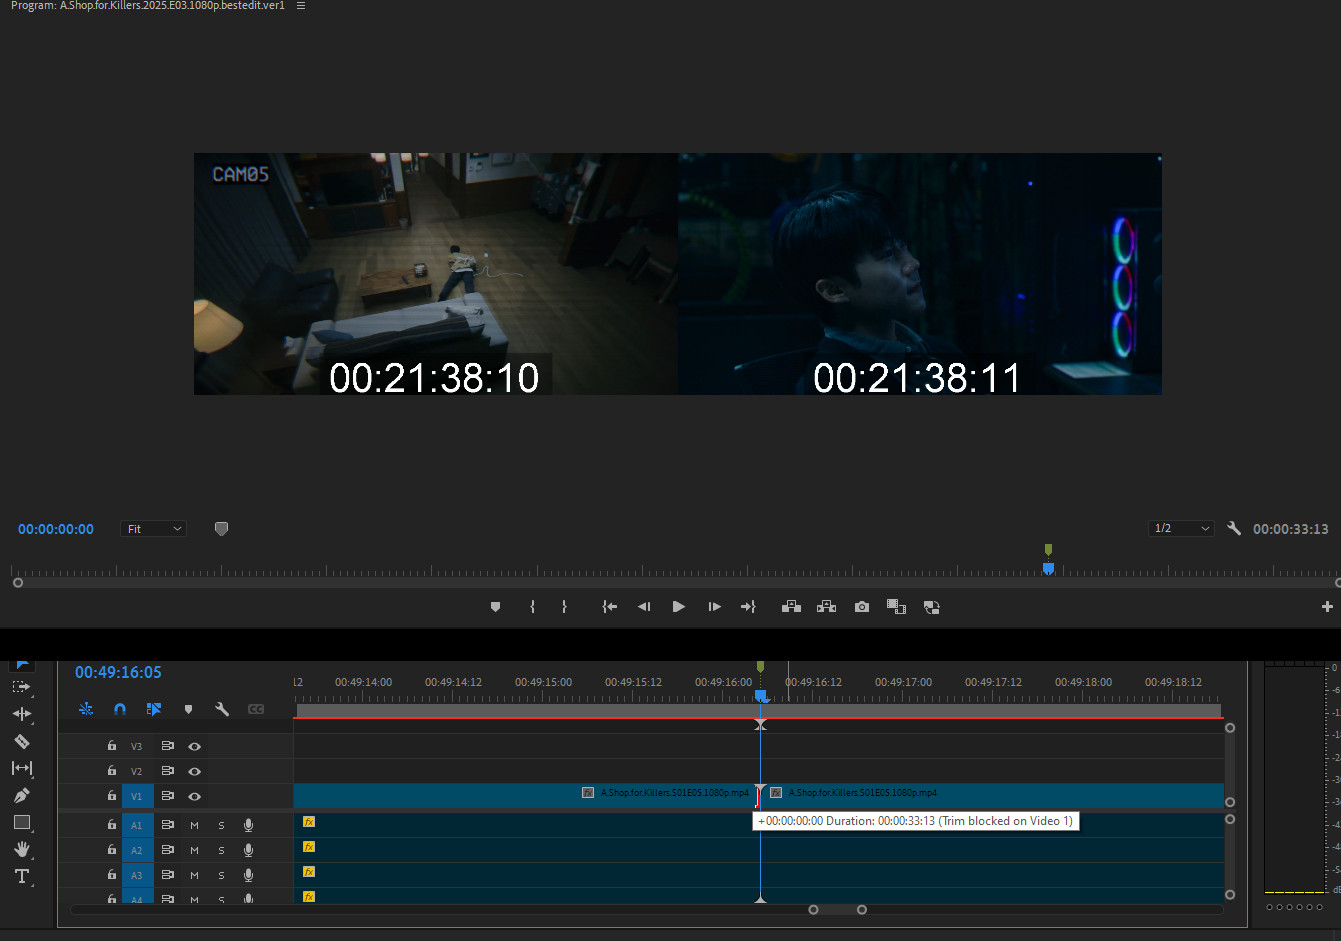
Task: Hide the V1 track output
Action: click(194, 797)
